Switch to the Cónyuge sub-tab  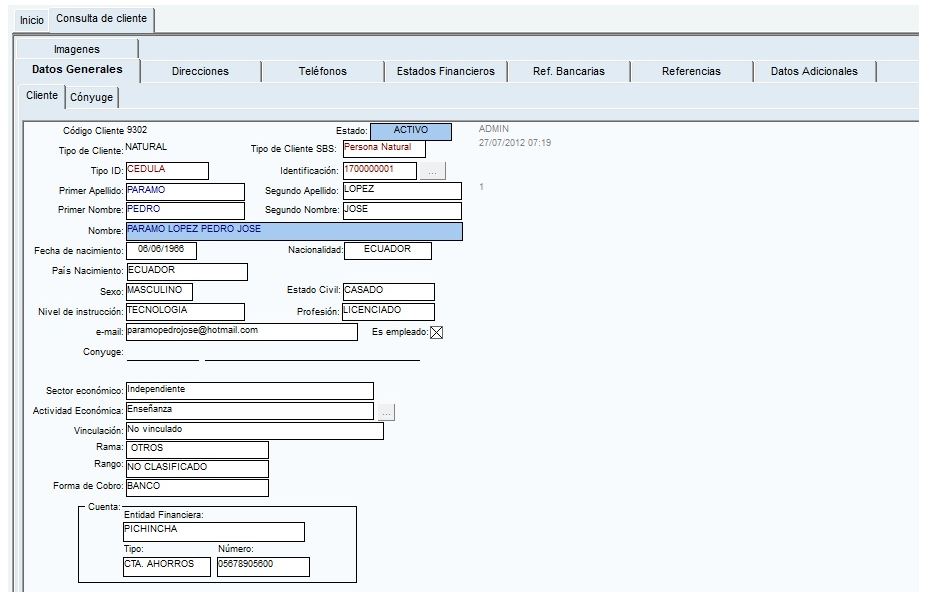pos(91,97)
